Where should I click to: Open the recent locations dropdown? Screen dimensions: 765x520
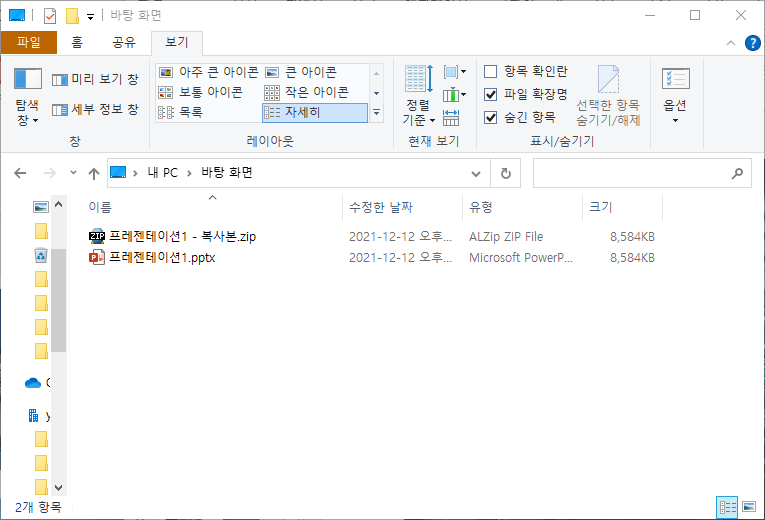[73, 172]
